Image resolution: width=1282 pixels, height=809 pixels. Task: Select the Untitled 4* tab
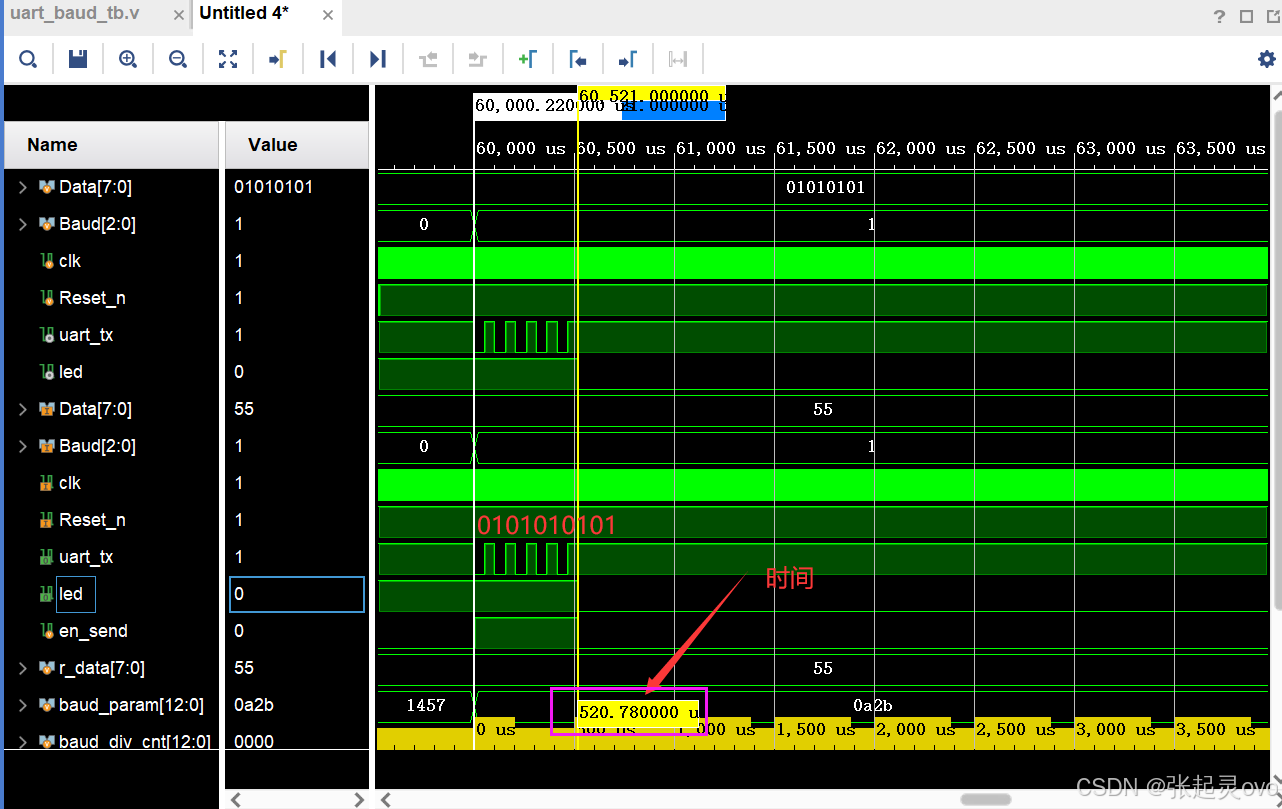click(x=244, y=14)
